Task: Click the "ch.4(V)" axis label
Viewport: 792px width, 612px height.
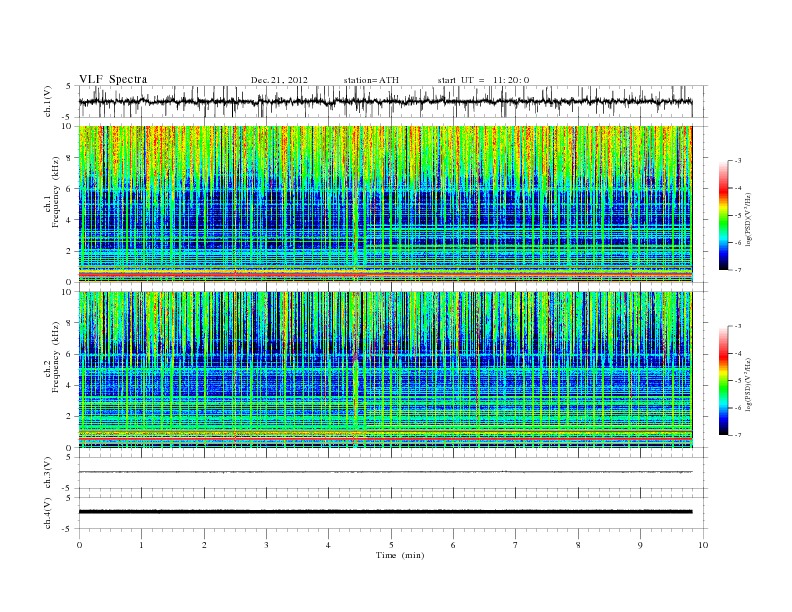Action: click(48, 513)
